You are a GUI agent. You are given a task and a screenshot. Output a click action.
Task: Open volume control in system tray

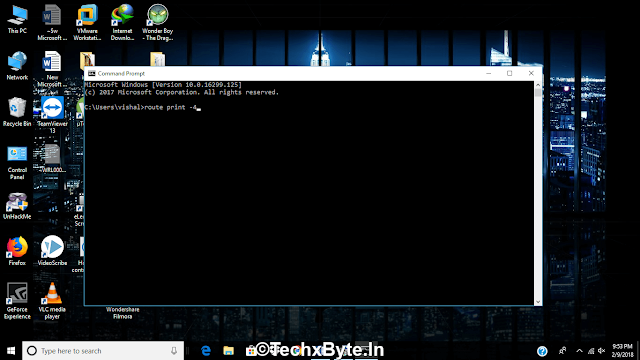602,351
